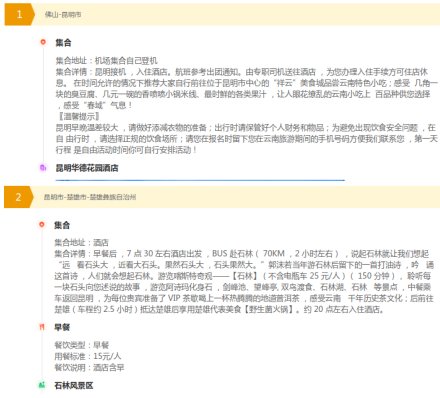Click the green scenery icon beside 石林风景区
The width and height of the screenshot is (440, 398).
click(x=42, y=385)
